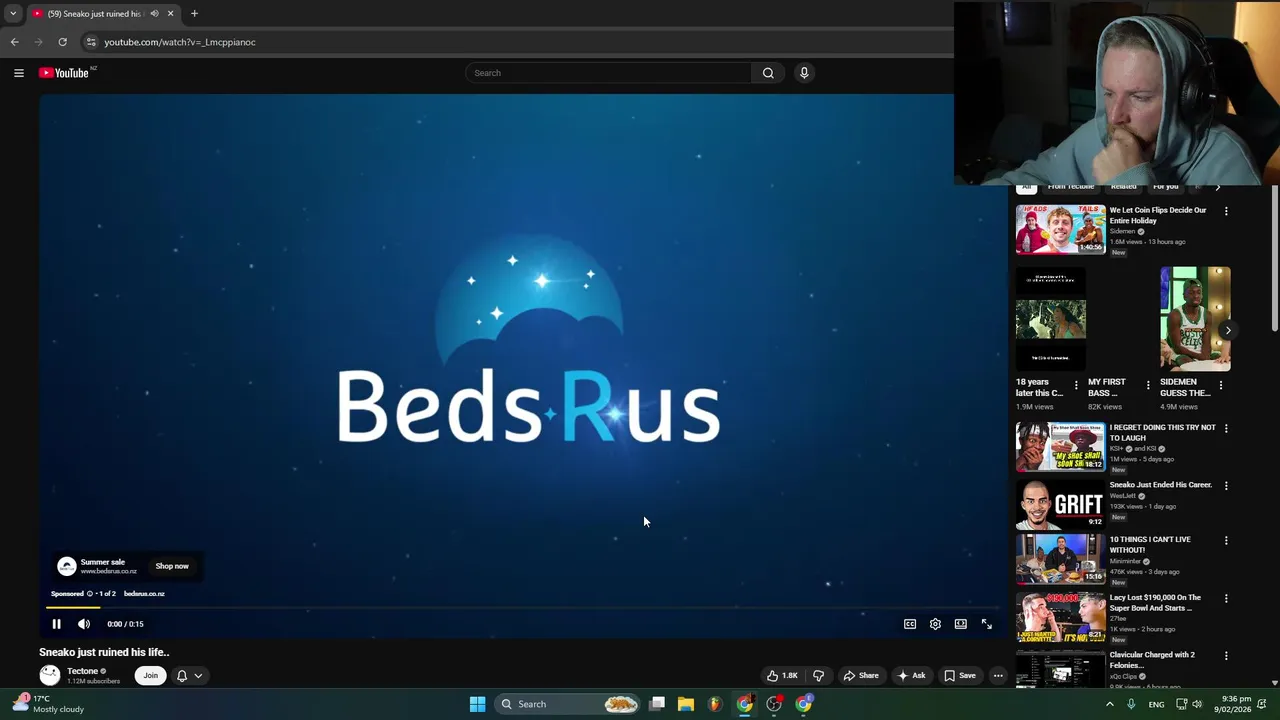Open File Explorer from taskbar
The image size is (1280, 720).
click(686, 704)
